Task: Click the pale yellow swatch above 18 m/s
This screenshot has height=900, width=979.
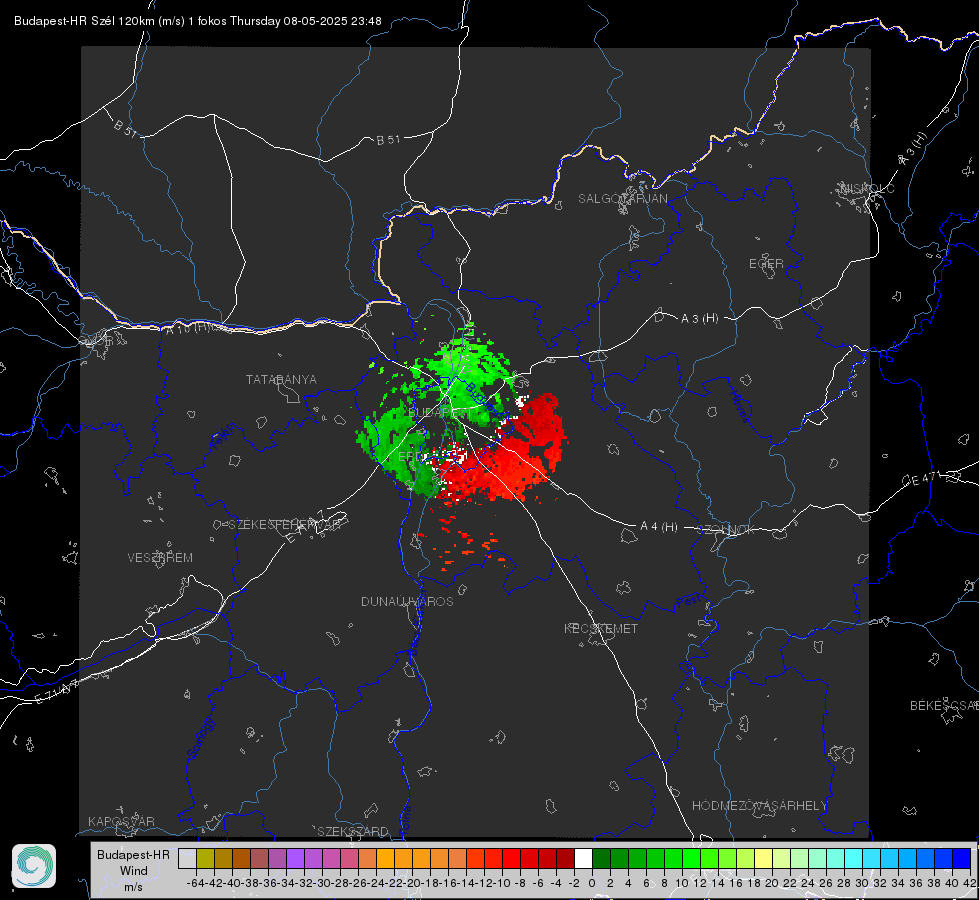Action: 764,858
